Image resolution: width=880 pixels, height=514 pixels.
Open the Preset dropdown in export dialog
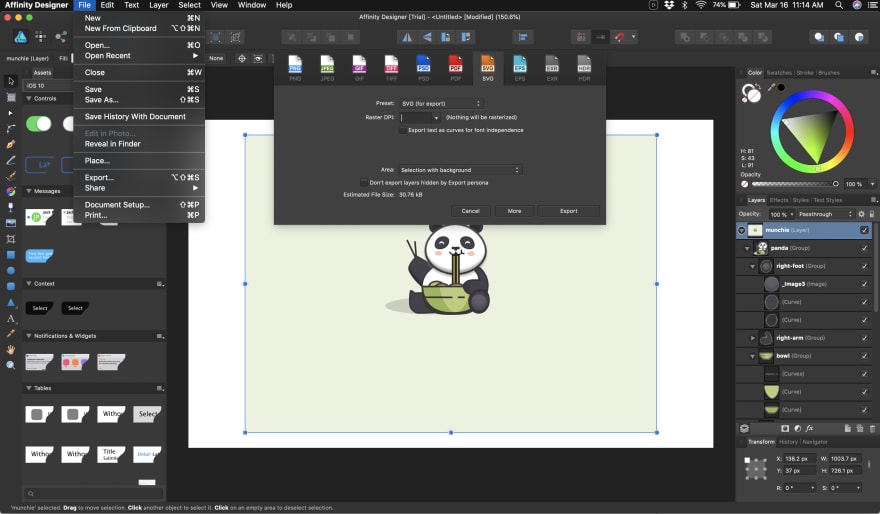tap(441, 103)
